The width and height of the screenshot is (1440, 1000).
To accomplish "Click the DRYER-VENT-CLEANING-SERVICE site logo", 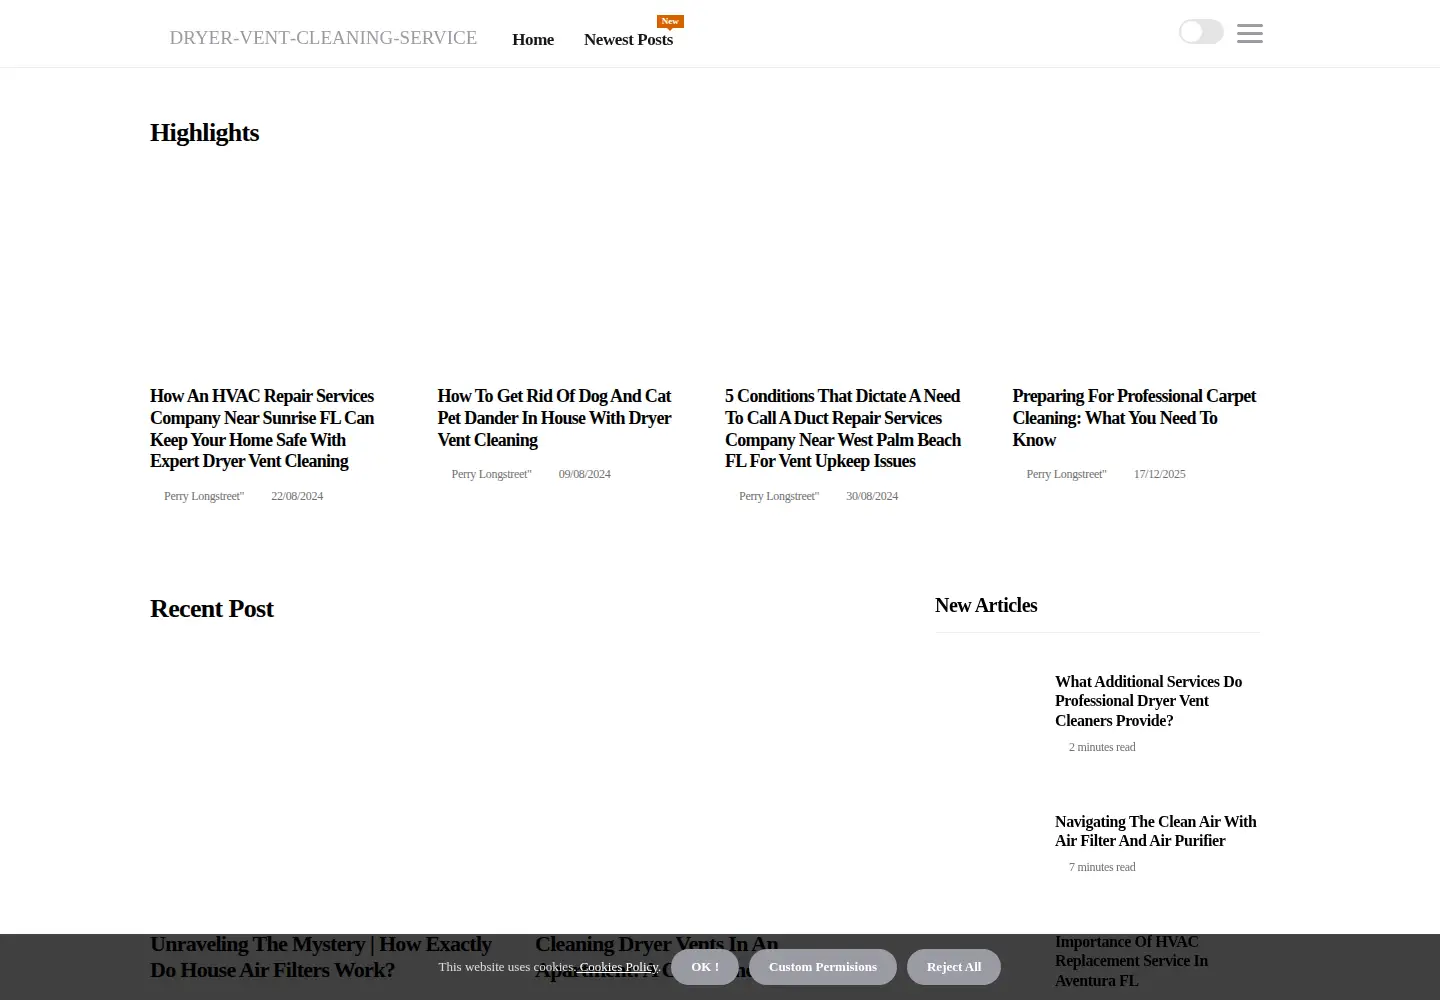I will tap(323, 38).
